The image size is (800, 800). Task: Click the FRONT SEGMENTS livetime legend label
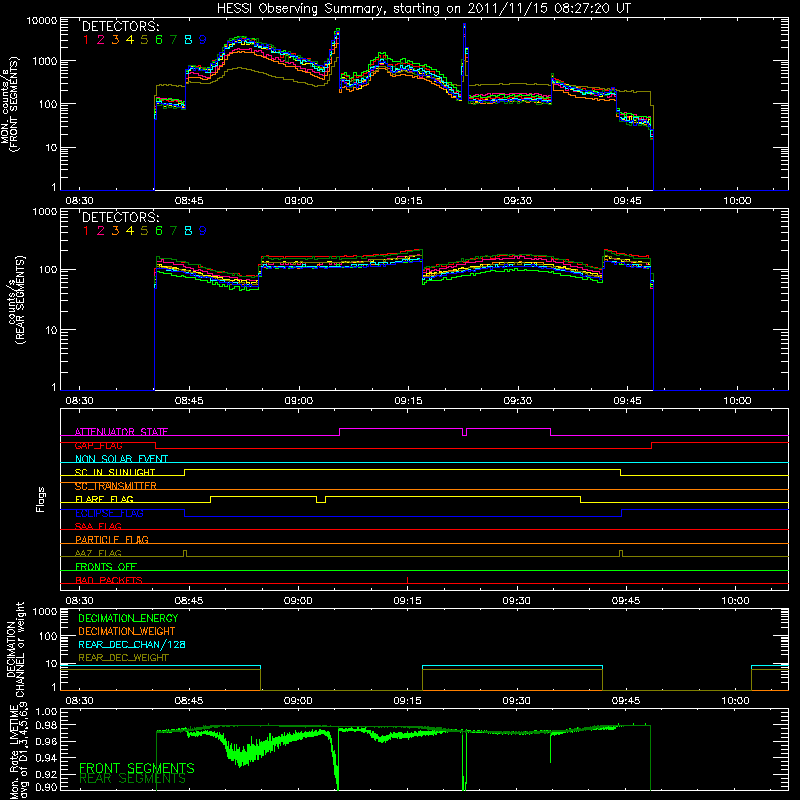click(x=137, y=768)
